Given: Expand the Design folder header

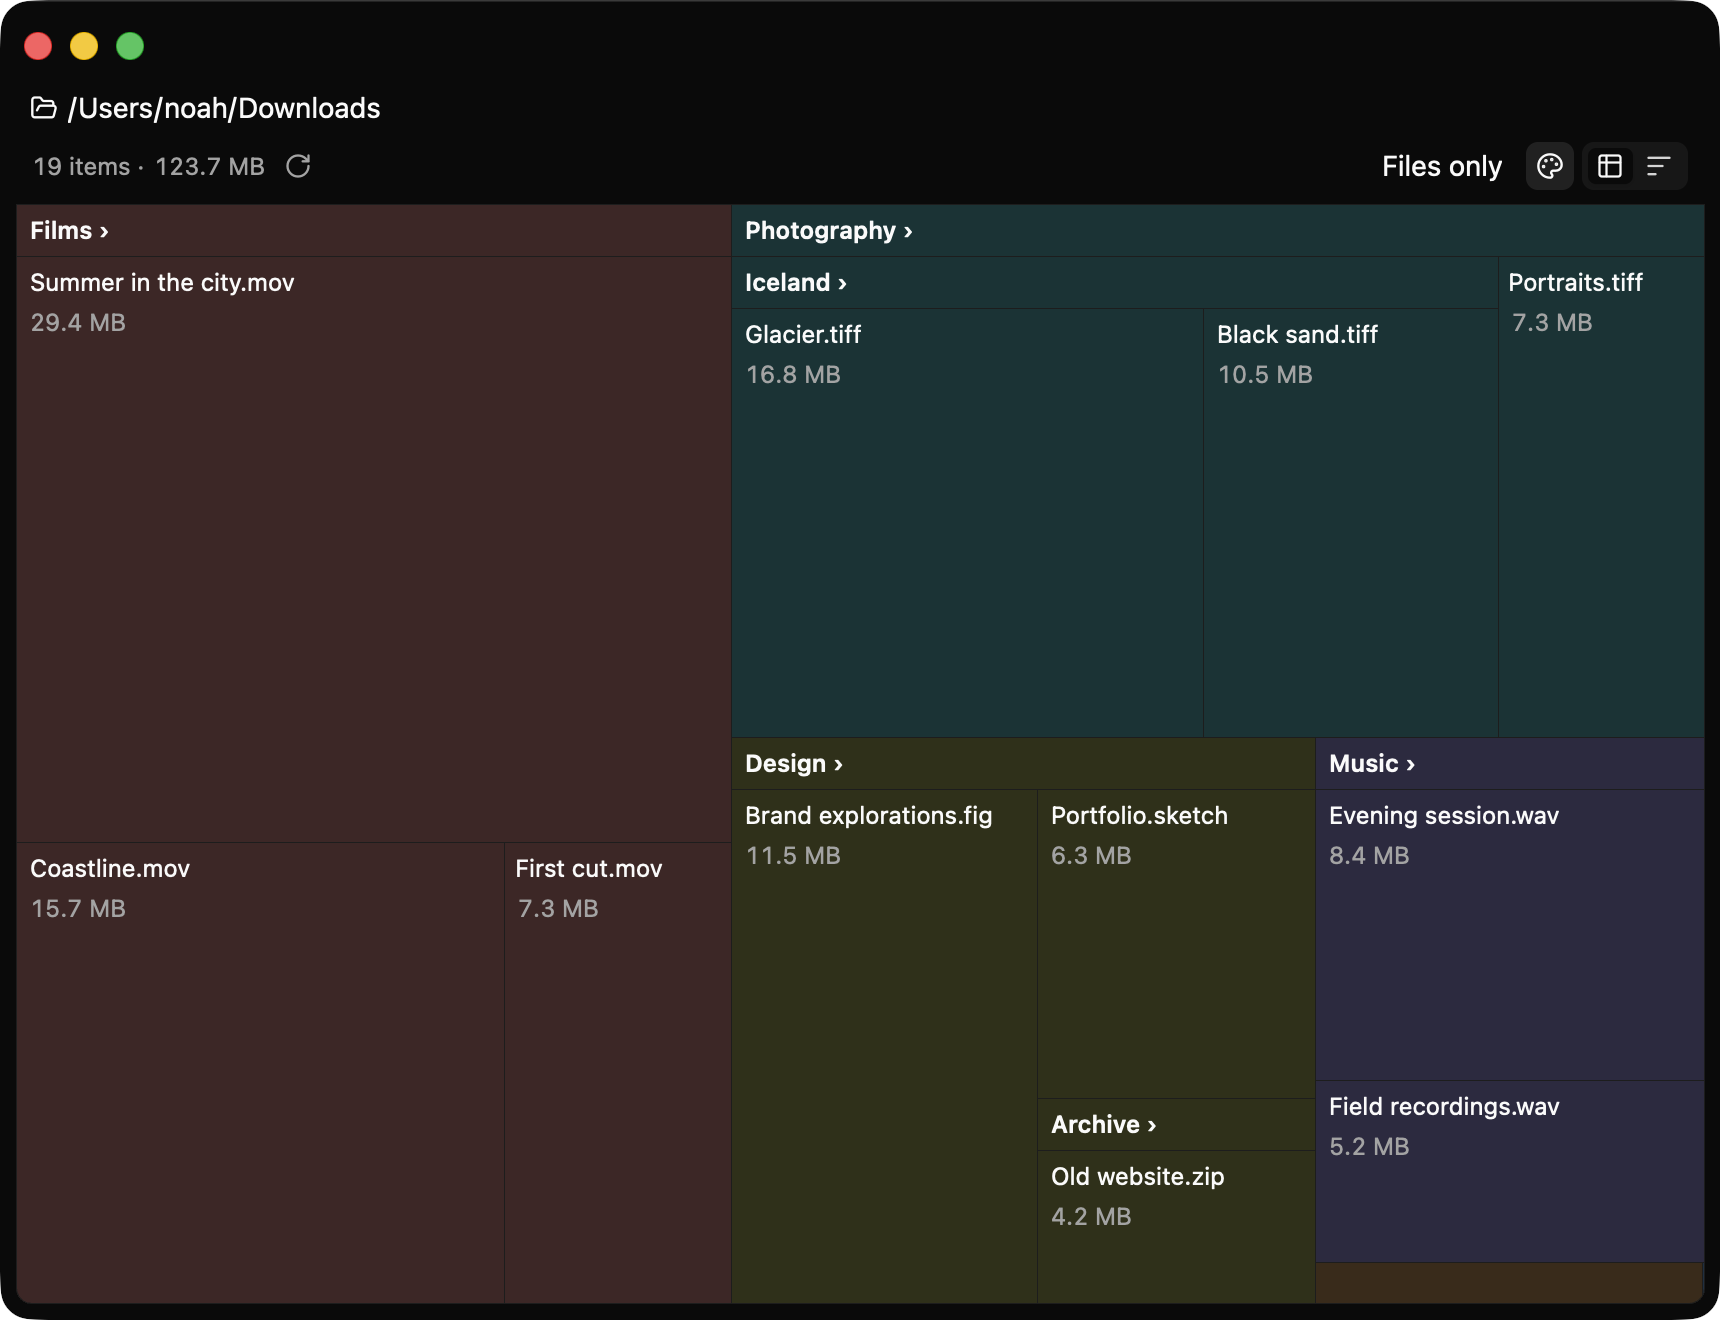Looking at the screenshot, I should (1023, 764).
